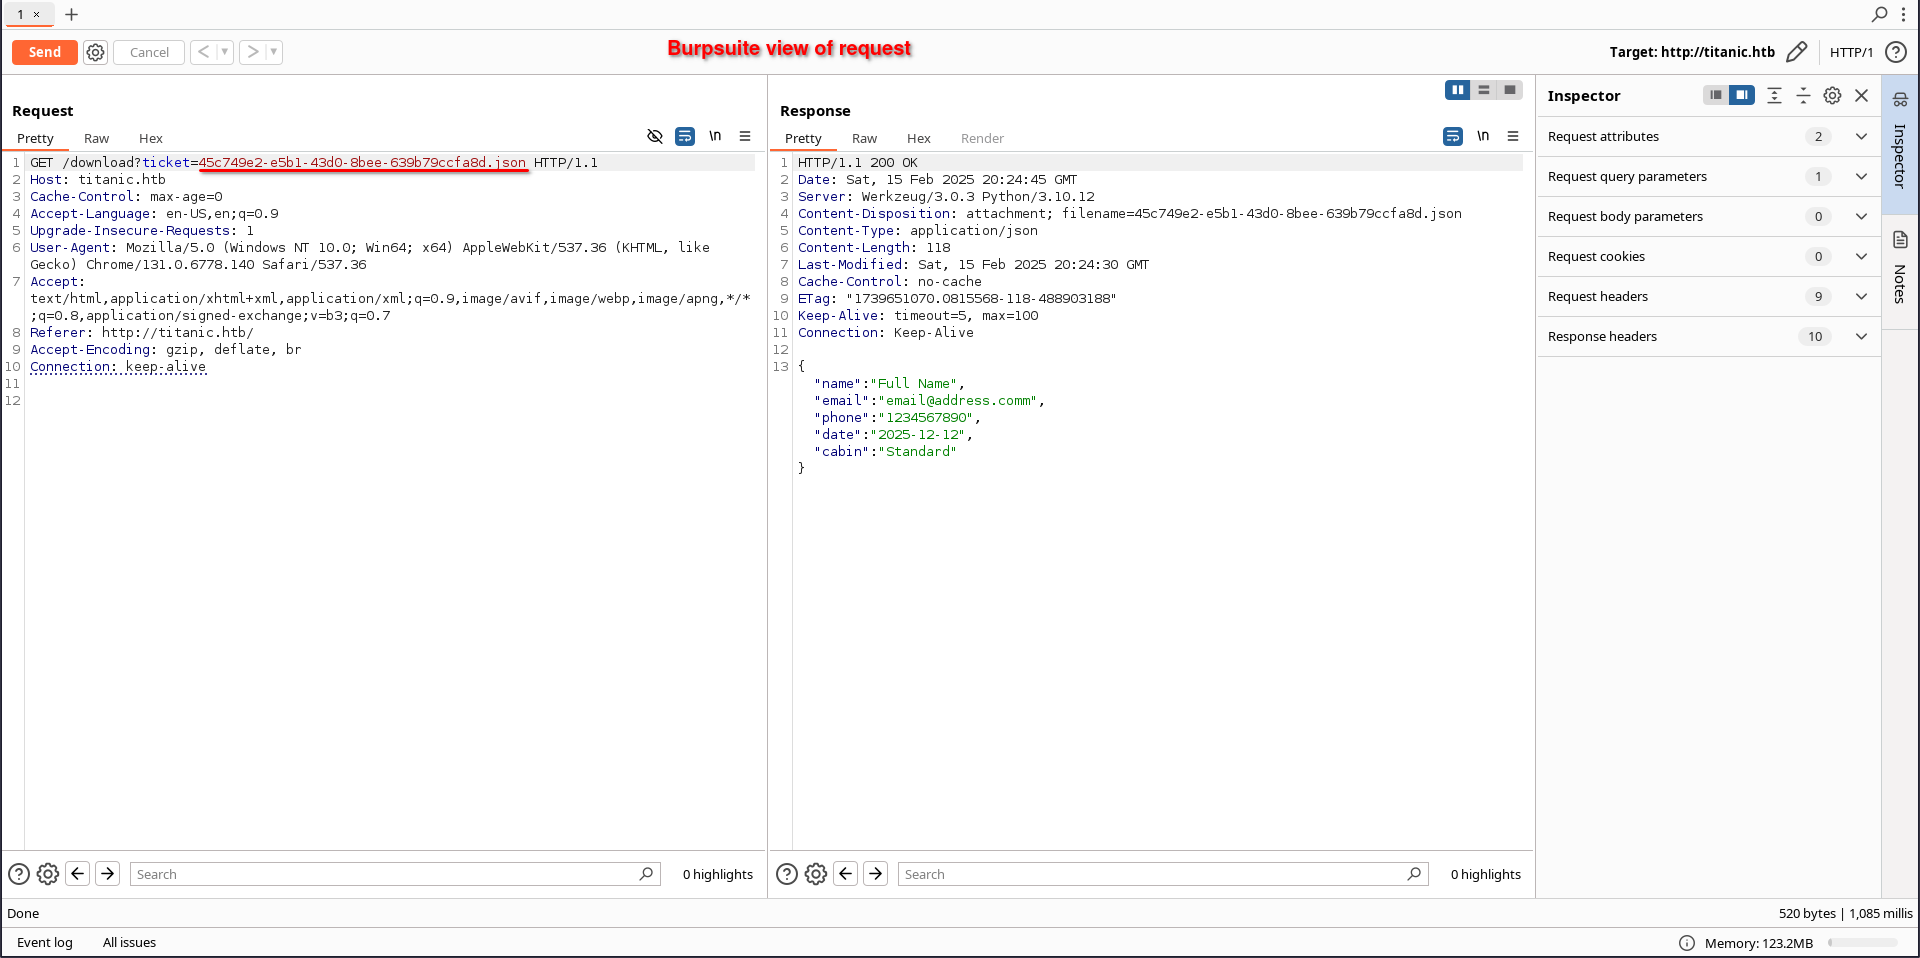Open request settings gear next to Send
This screenshot has height=958, width=1920.
(95, 52)
